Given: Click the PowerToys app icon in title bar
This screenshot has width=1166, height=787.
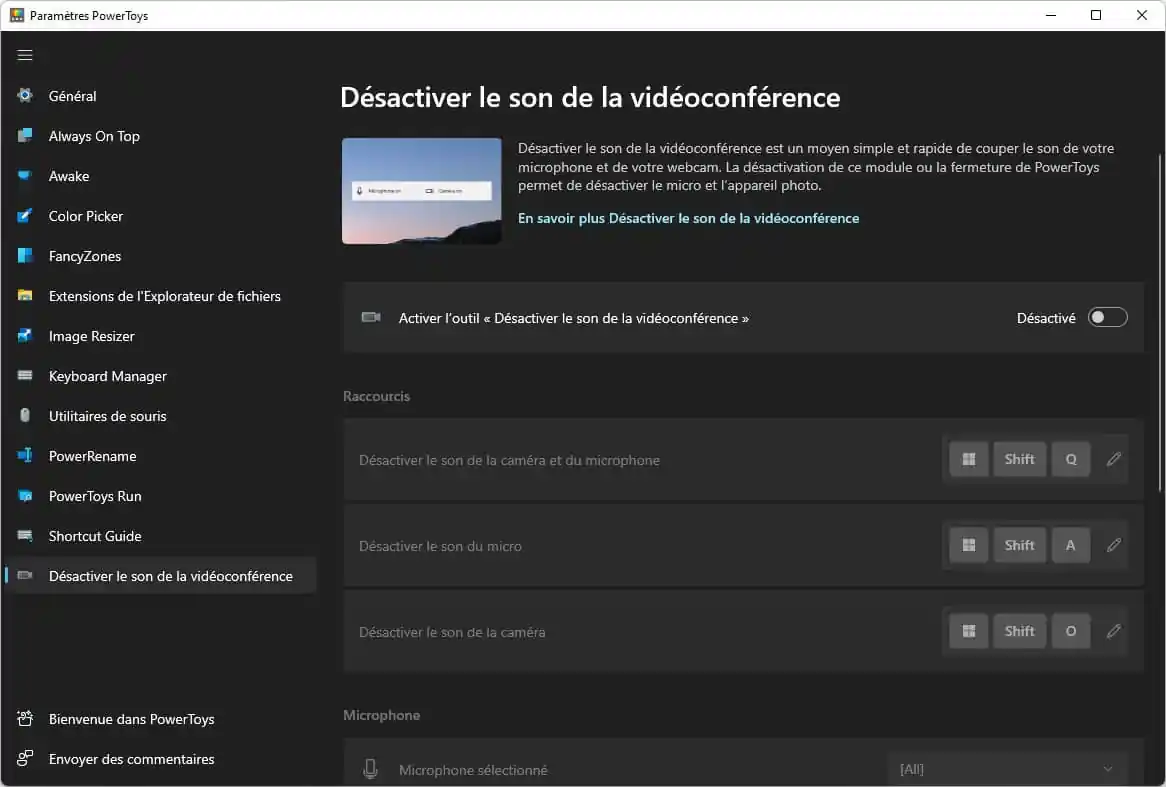Looking at the screenshot, I should pos(16,16).
